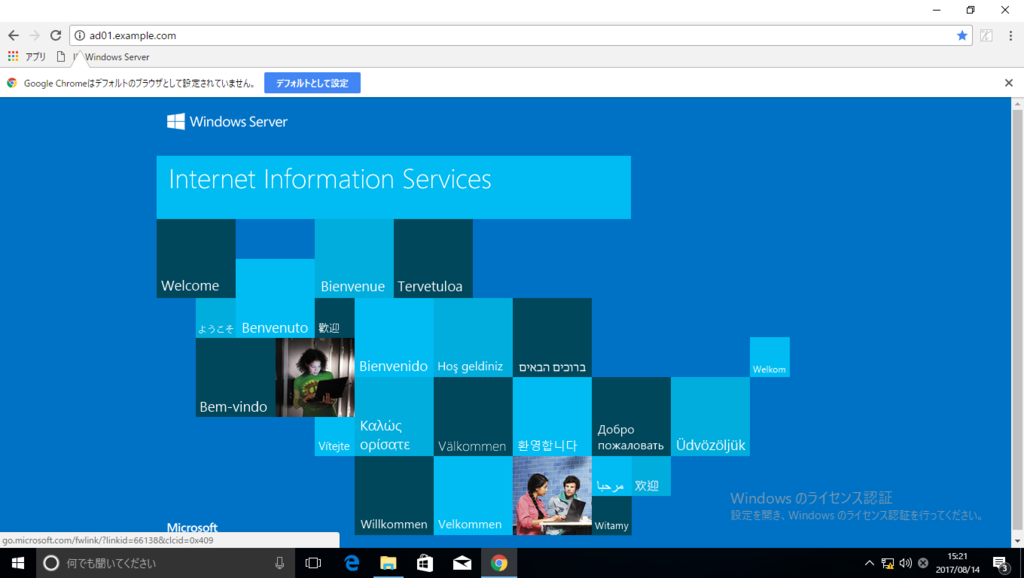Click the extension icon beside the star

coord(986,35)
